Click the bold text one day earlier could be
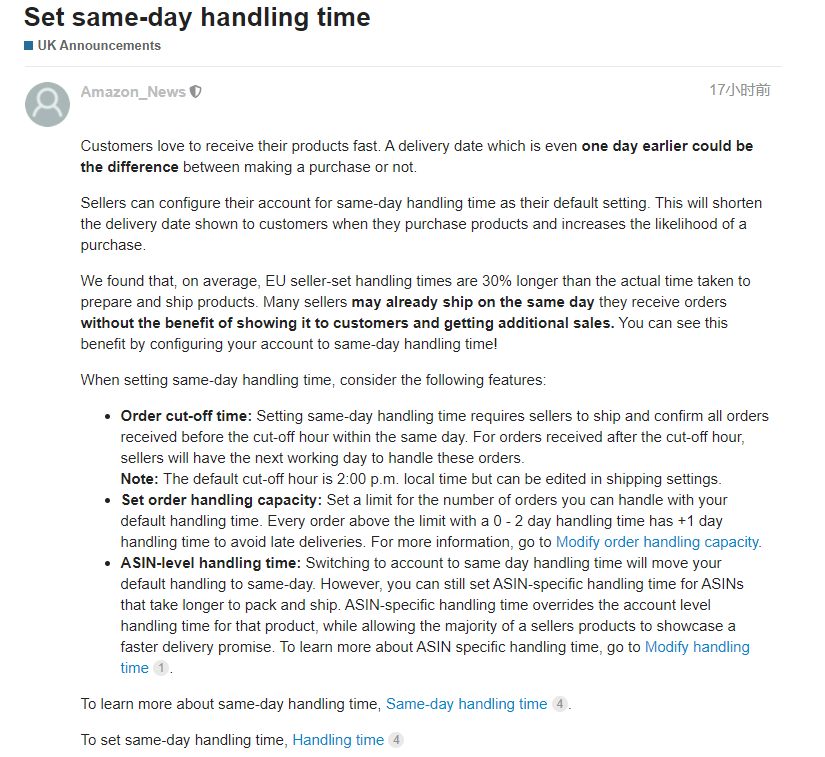 click(x=667, y=146)
